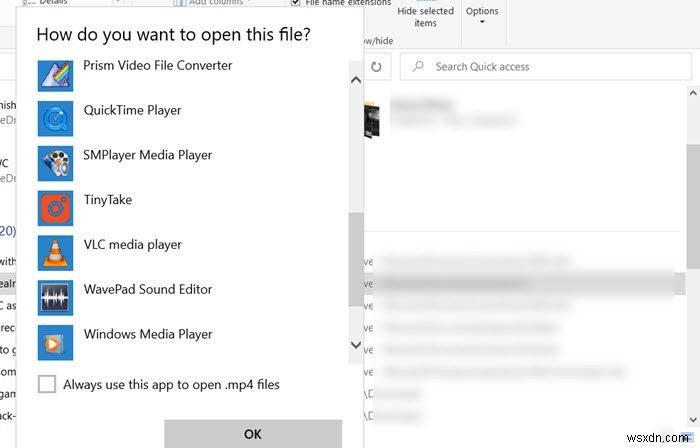Pick the SMPlayer Media Player icon
The height and width of the screenshot is (448, 700).
click(x=55, y=163)
